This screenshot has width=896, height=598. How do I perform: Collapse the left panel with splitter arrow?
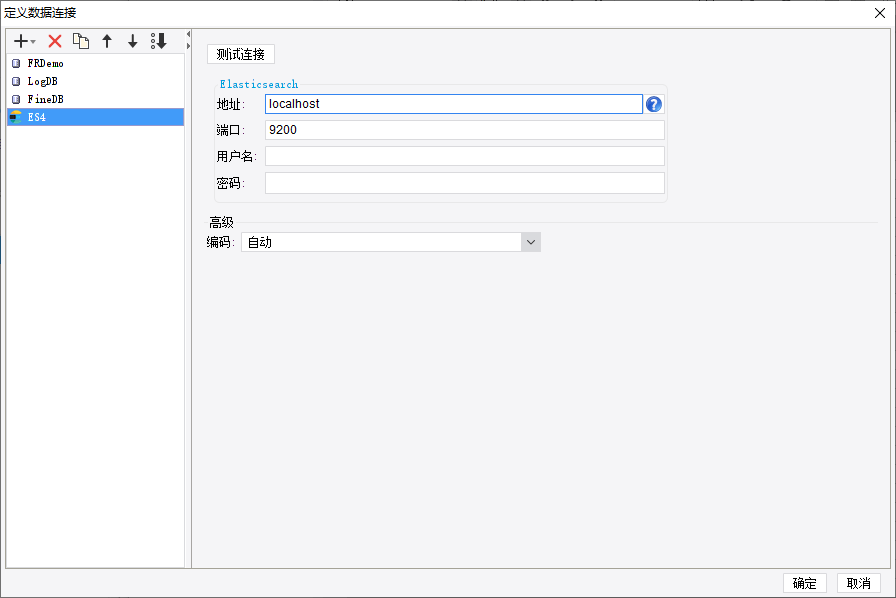[x=188, y=33]
